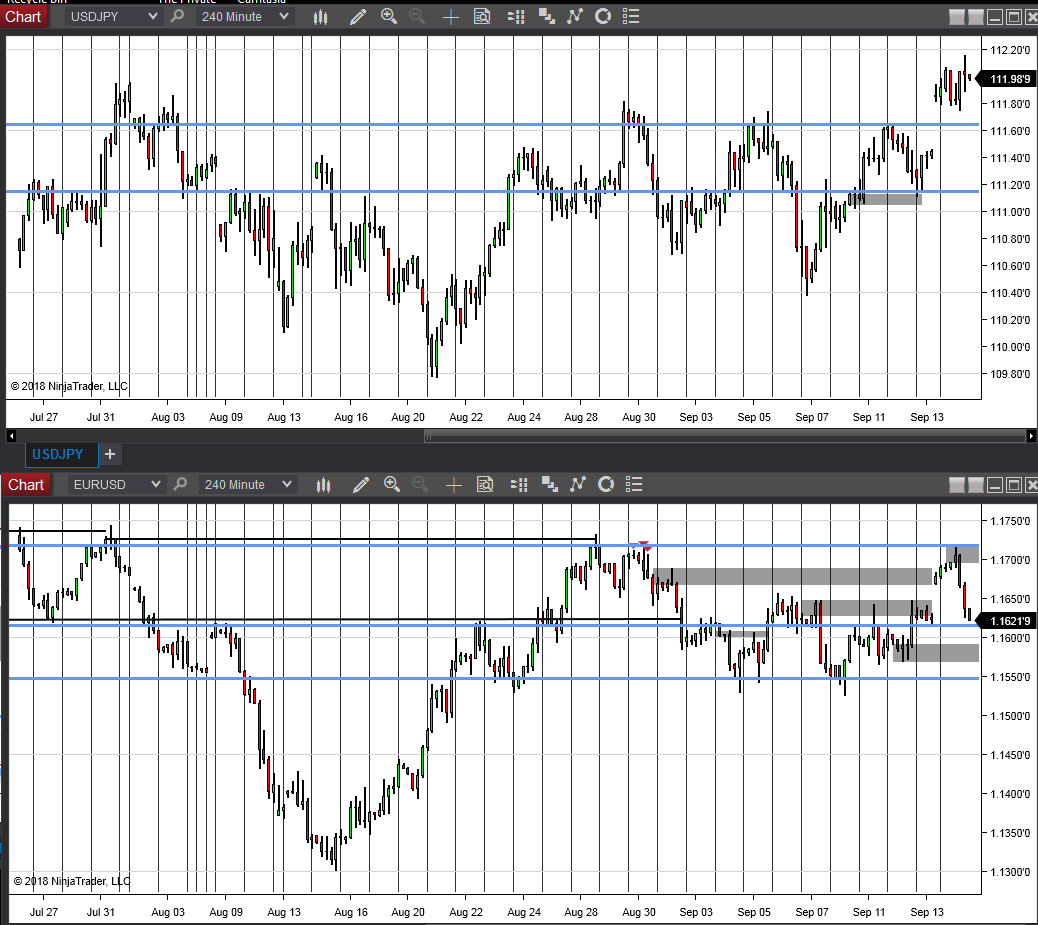Open the Chart menu of USDJPY window
The height and width of the screenshot is (925, 1038).
click(x=24, y=17)
